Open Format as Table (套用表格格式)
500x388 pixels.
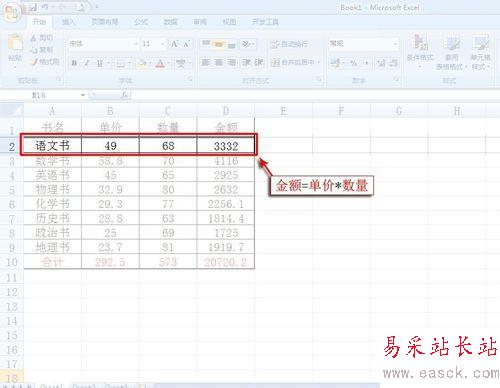(451, 52)
